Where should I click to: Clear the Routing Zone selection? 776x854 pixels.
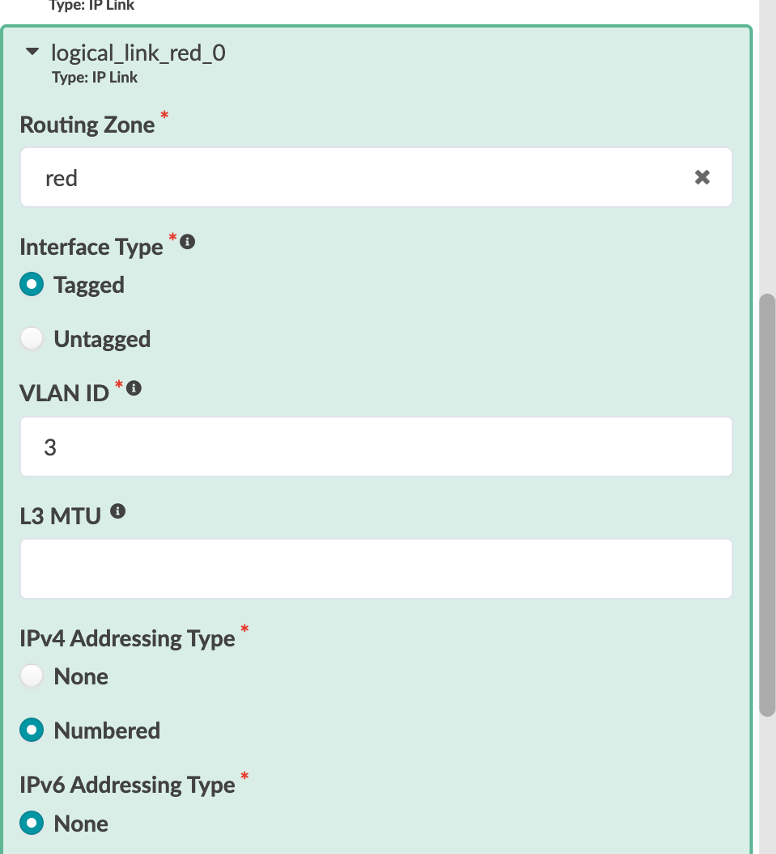pyautogui.click(x=702, y=177)
